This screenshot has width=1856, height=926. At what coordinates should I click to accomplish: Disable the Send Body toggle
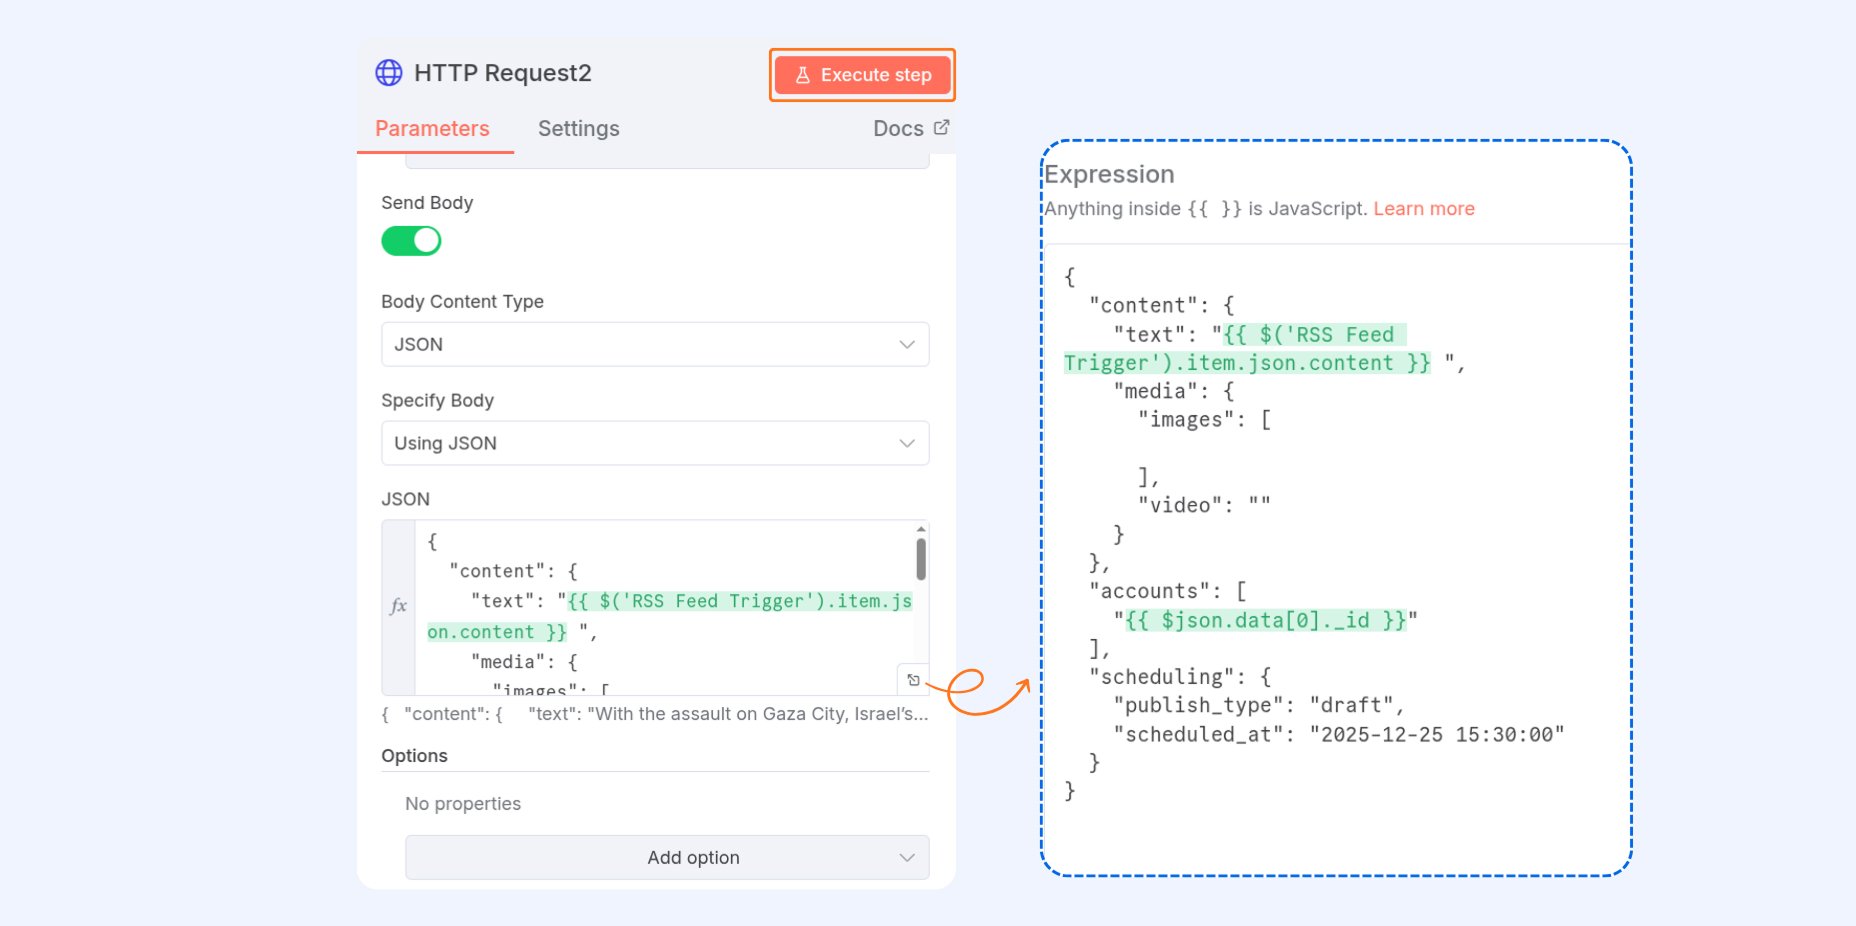tap(411, 241)
